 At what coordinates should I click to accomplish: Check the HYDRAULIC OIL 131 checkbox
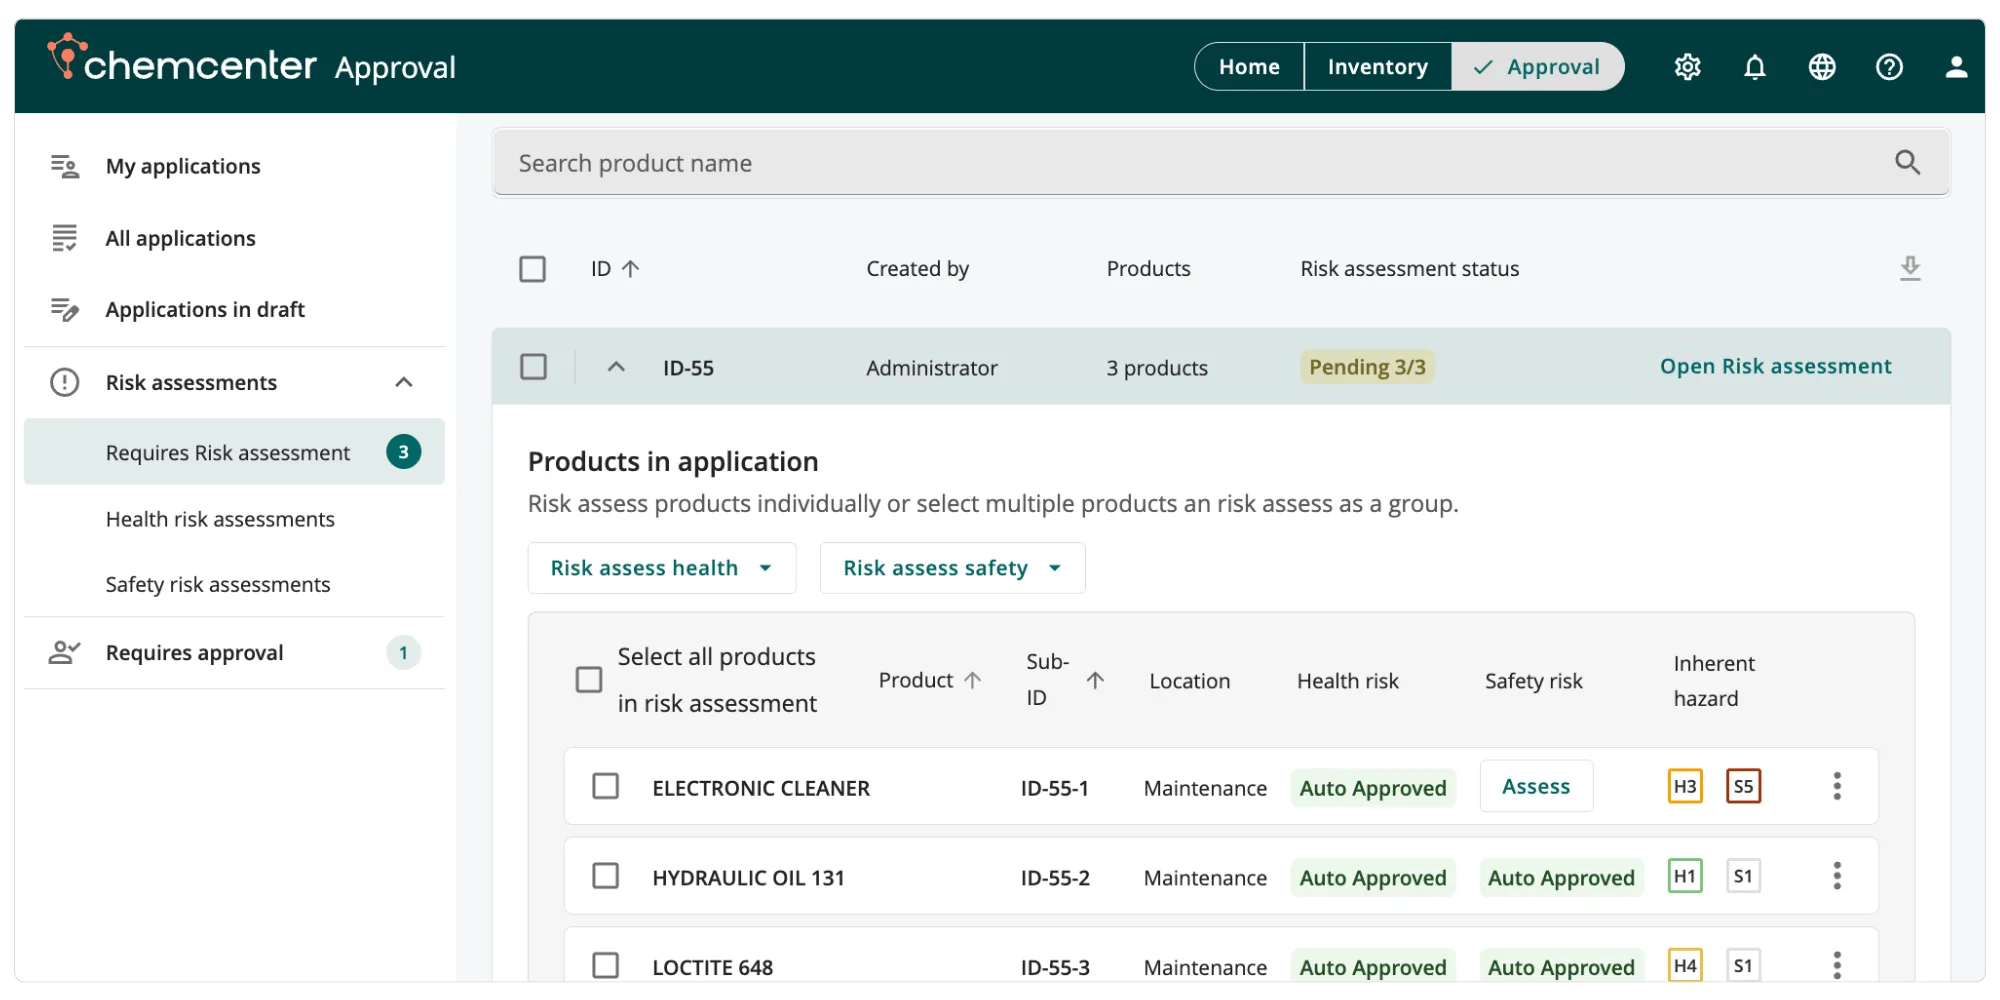tap(605, 876)
